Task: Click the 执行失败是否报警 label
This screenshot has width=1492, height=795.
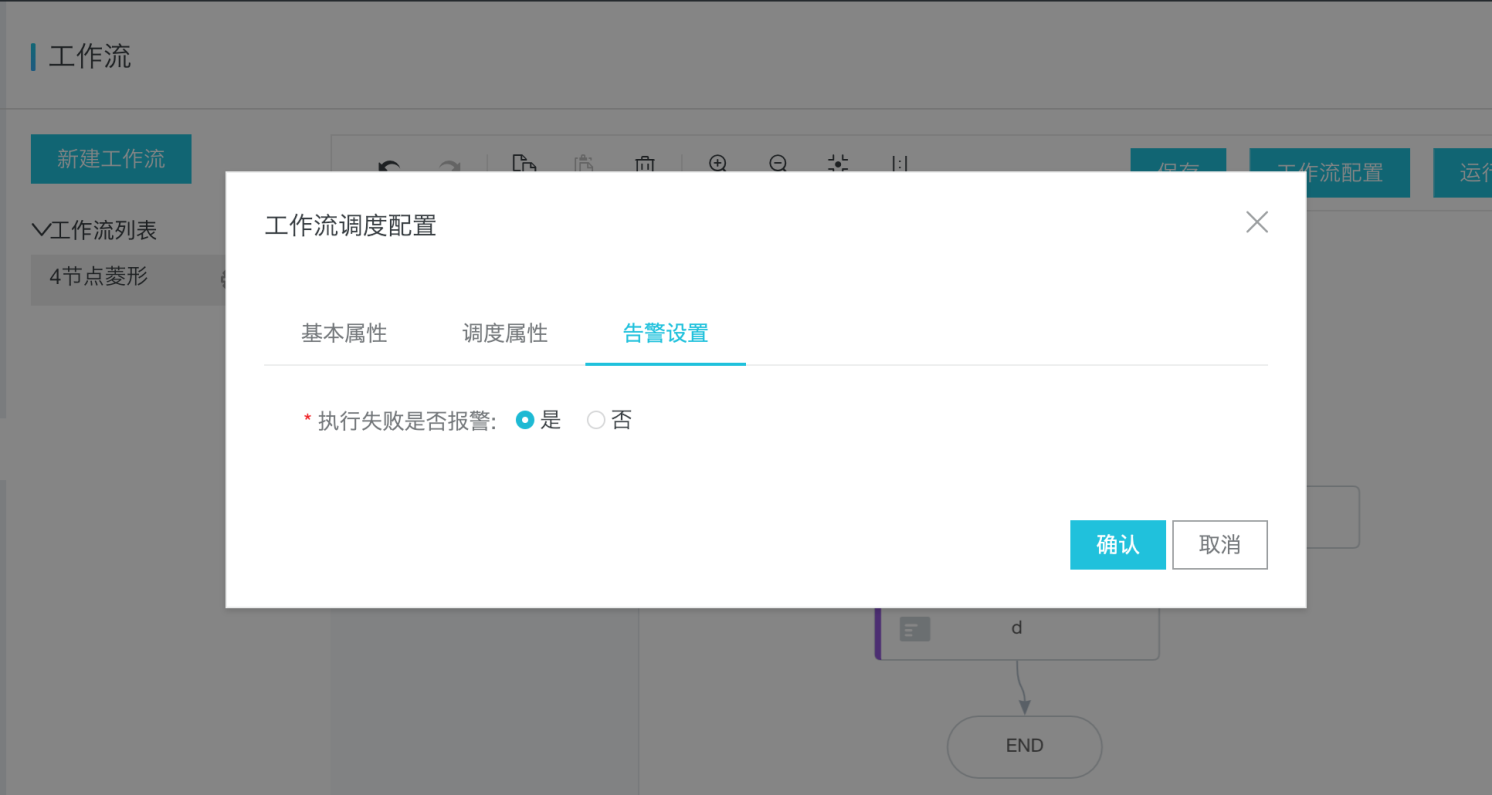Action: point(407,421)
